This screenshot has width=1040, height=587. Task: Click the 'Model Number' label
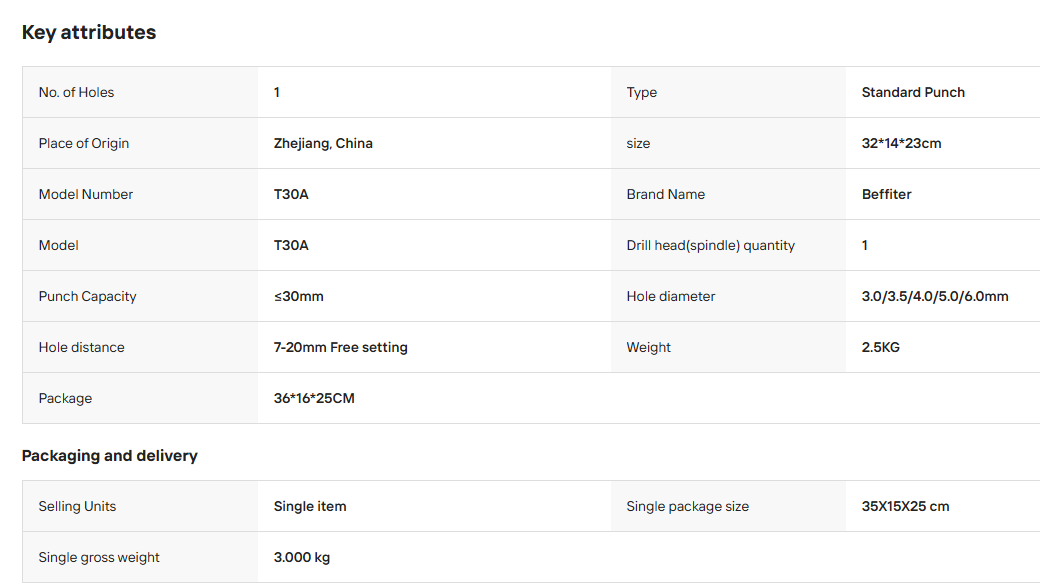[x=86, y=194]
